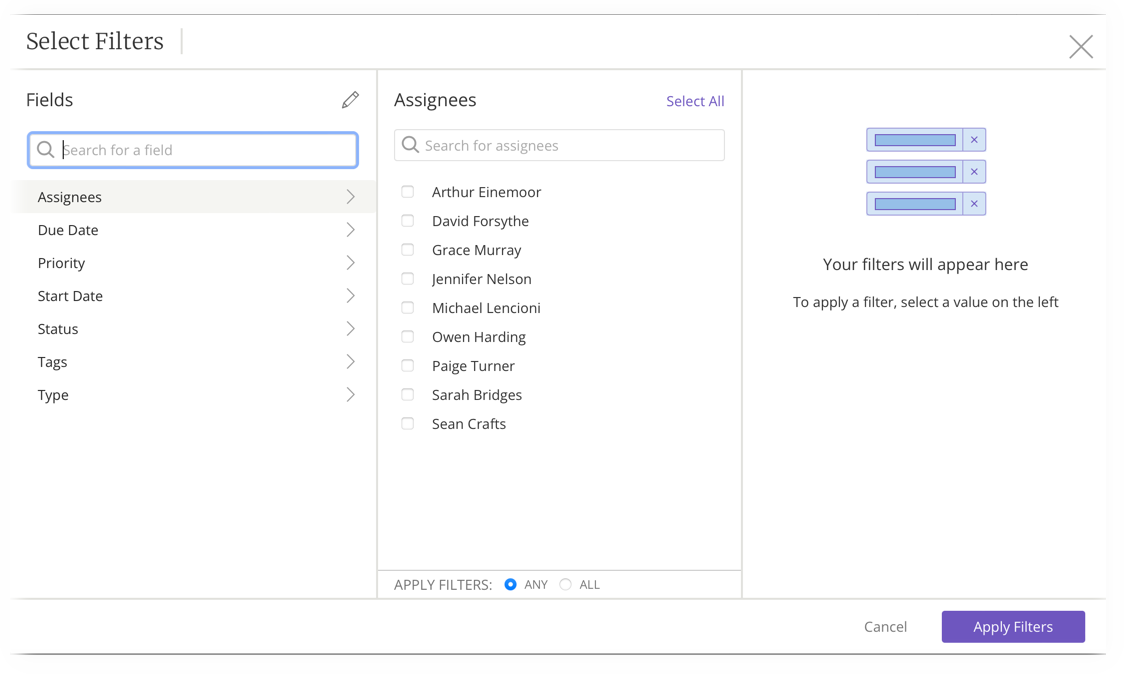Check the box for Arthur Einemoor
This screenshot has height=674, width=1124.
coord(407,191)
